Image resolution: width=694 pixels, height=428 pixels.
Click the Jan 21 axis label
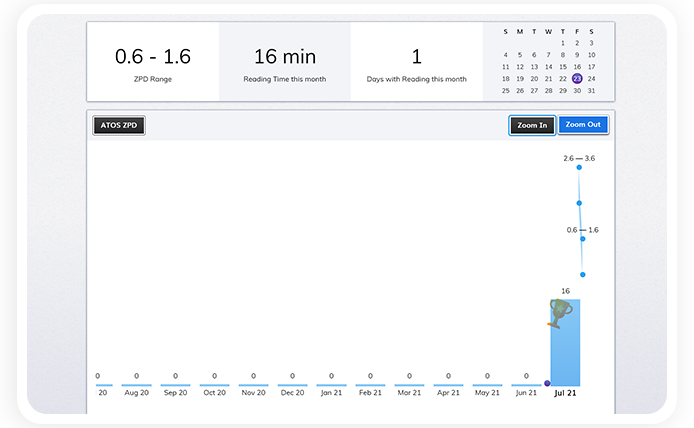click(331, 393)
